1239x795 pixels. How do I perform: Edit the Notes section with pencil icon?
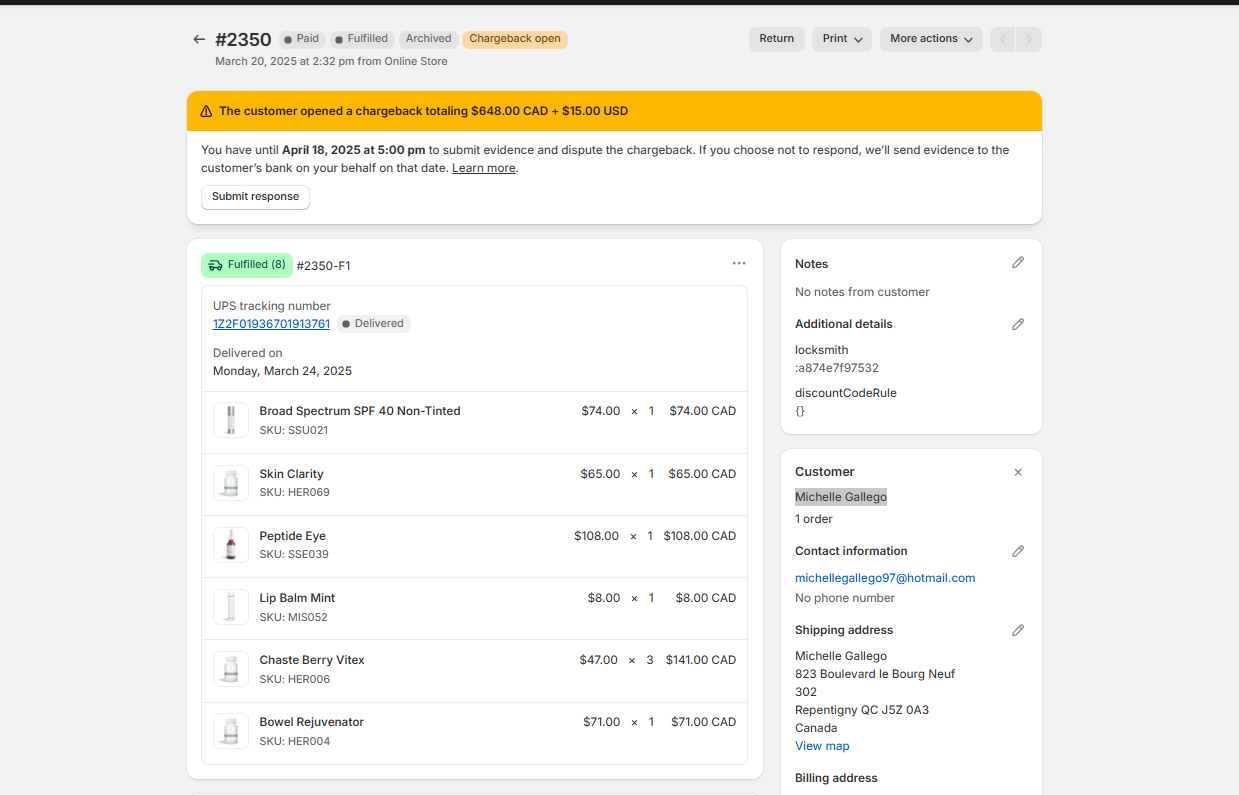[1018, 263]
